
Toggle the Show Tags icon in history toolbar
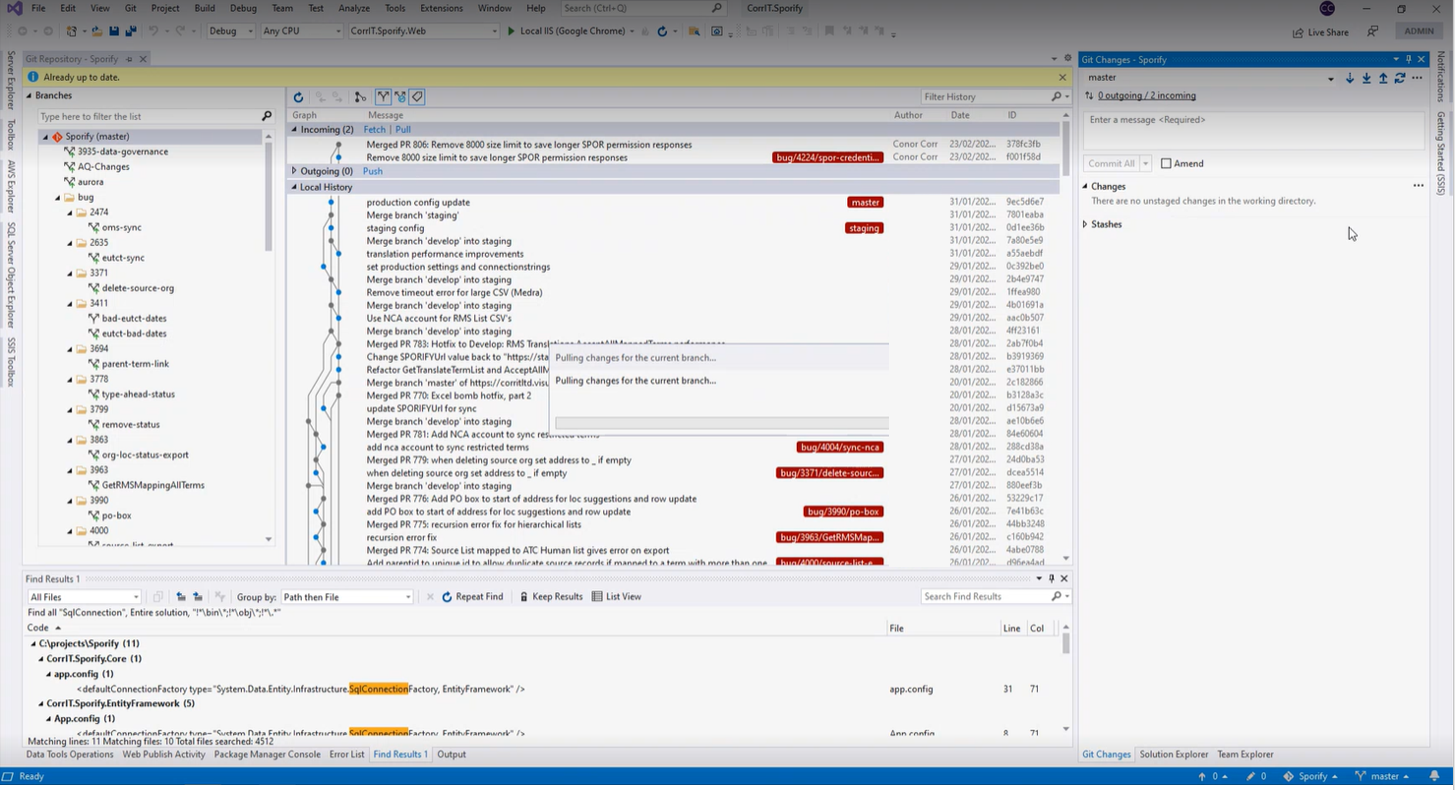[417, 97]
